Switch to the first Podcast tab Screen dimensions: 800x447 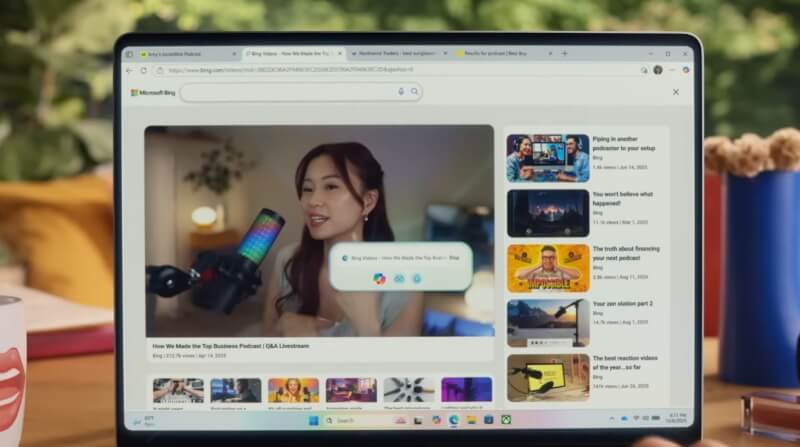(x=183, y=53)
